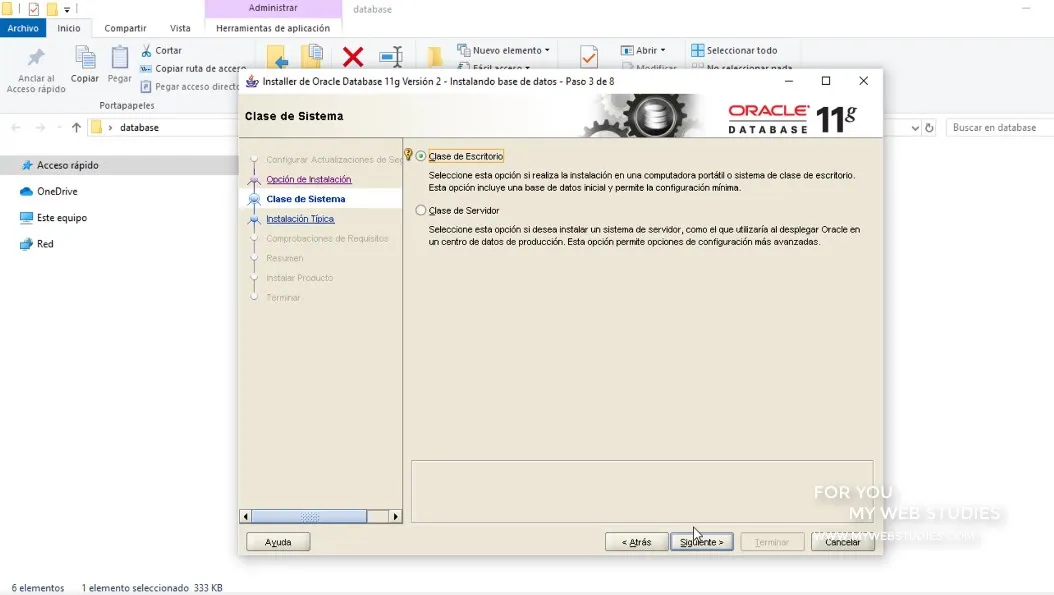Click the lightbulb hint icon beside Clase de Escritorio
The height and width of the screenshot is (595, 1054).
point(408,155)
